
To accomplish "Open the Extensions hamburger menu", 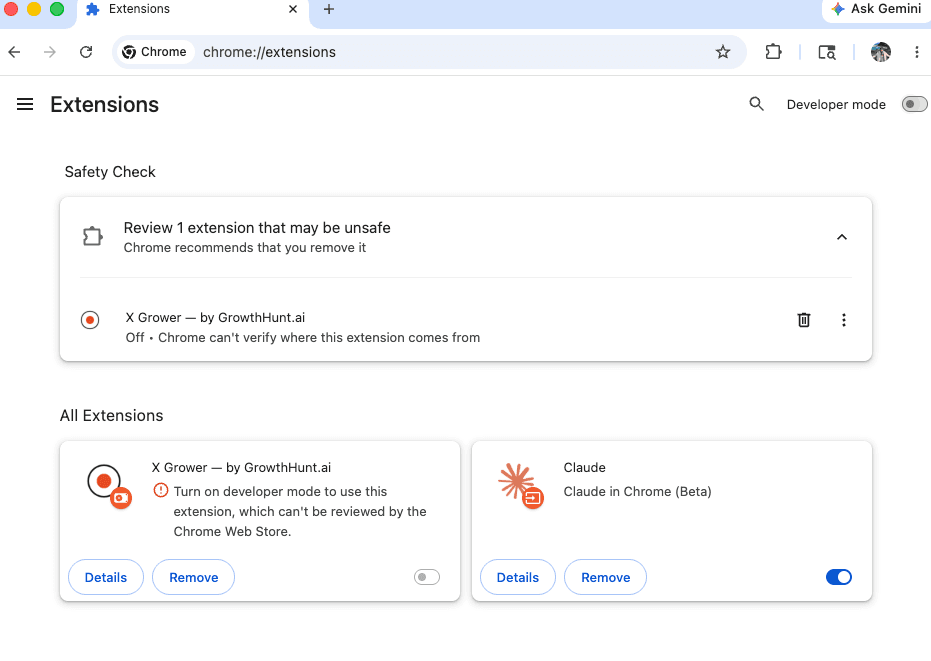I will (25, 105).
